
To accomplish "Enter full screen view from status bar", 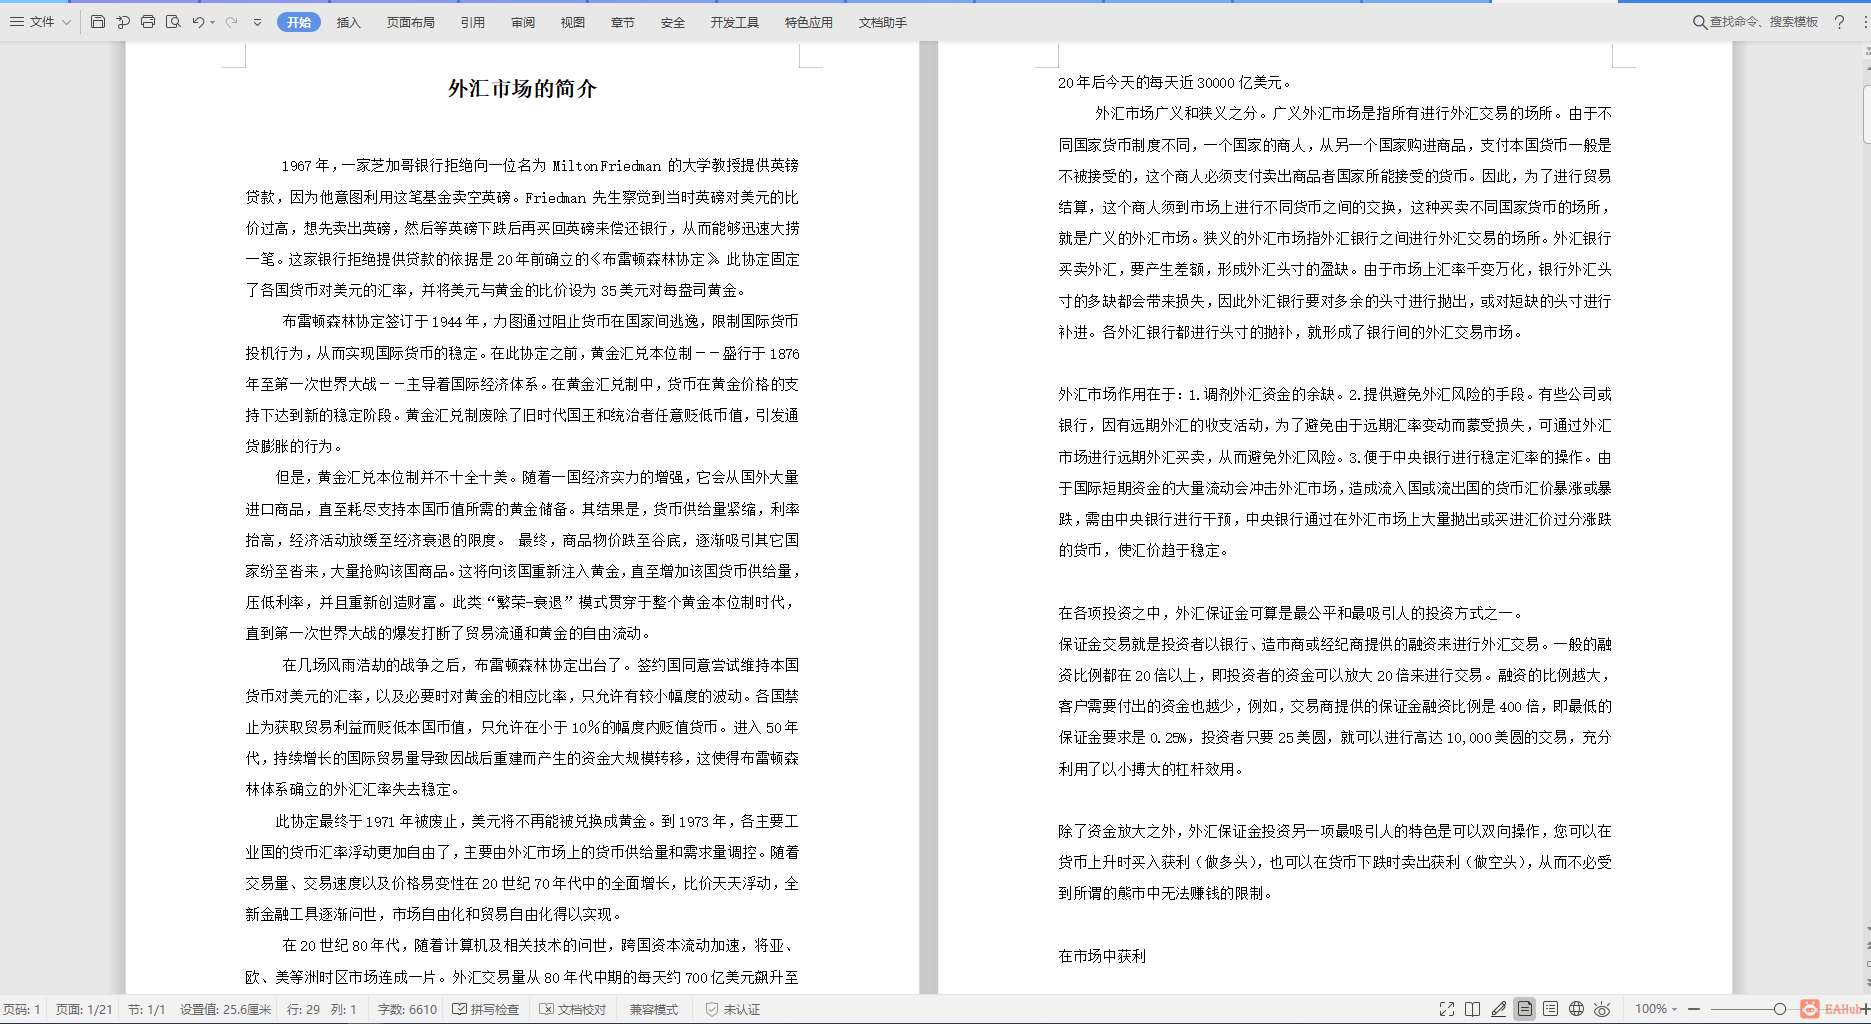I will pos(1447,1009).
